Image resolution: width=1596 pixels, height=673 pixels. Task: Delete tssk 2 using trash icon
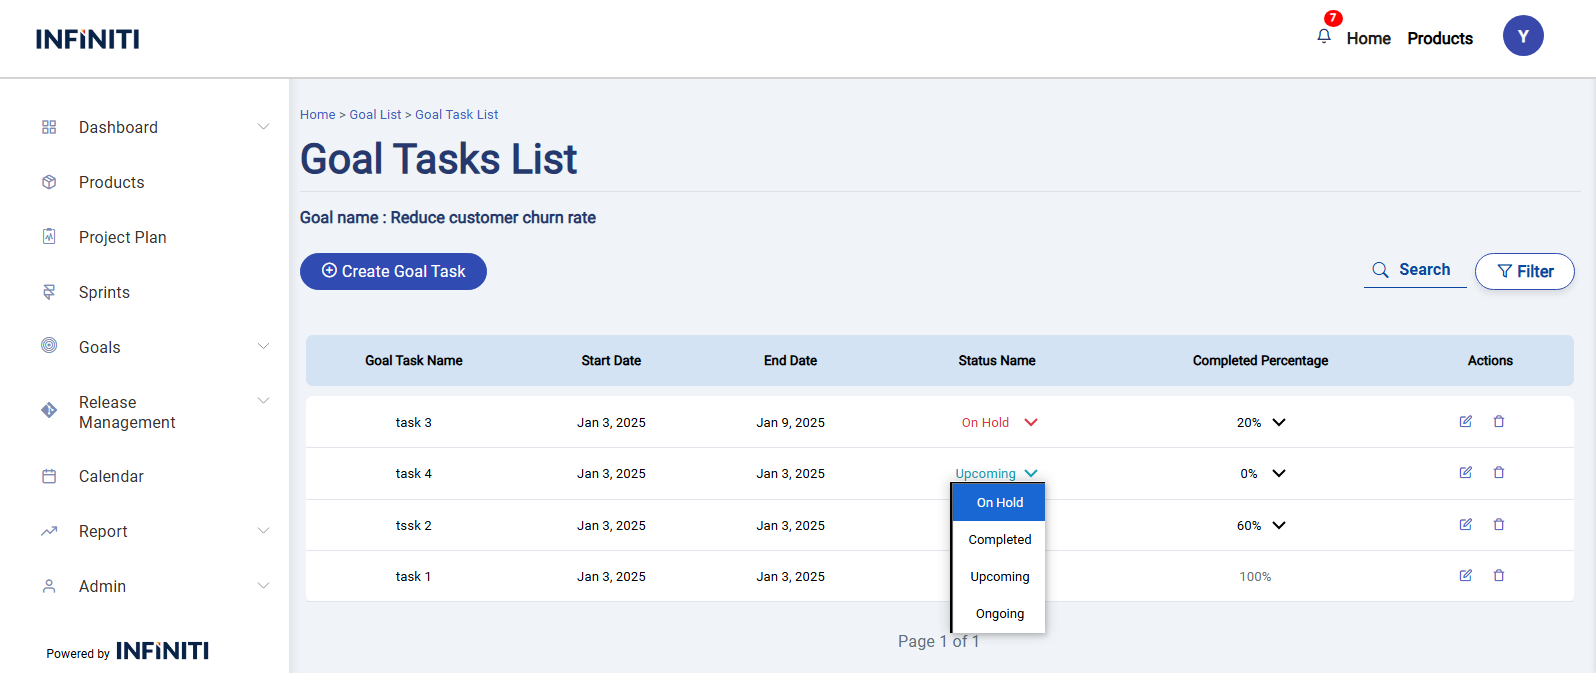[1499, 525]
